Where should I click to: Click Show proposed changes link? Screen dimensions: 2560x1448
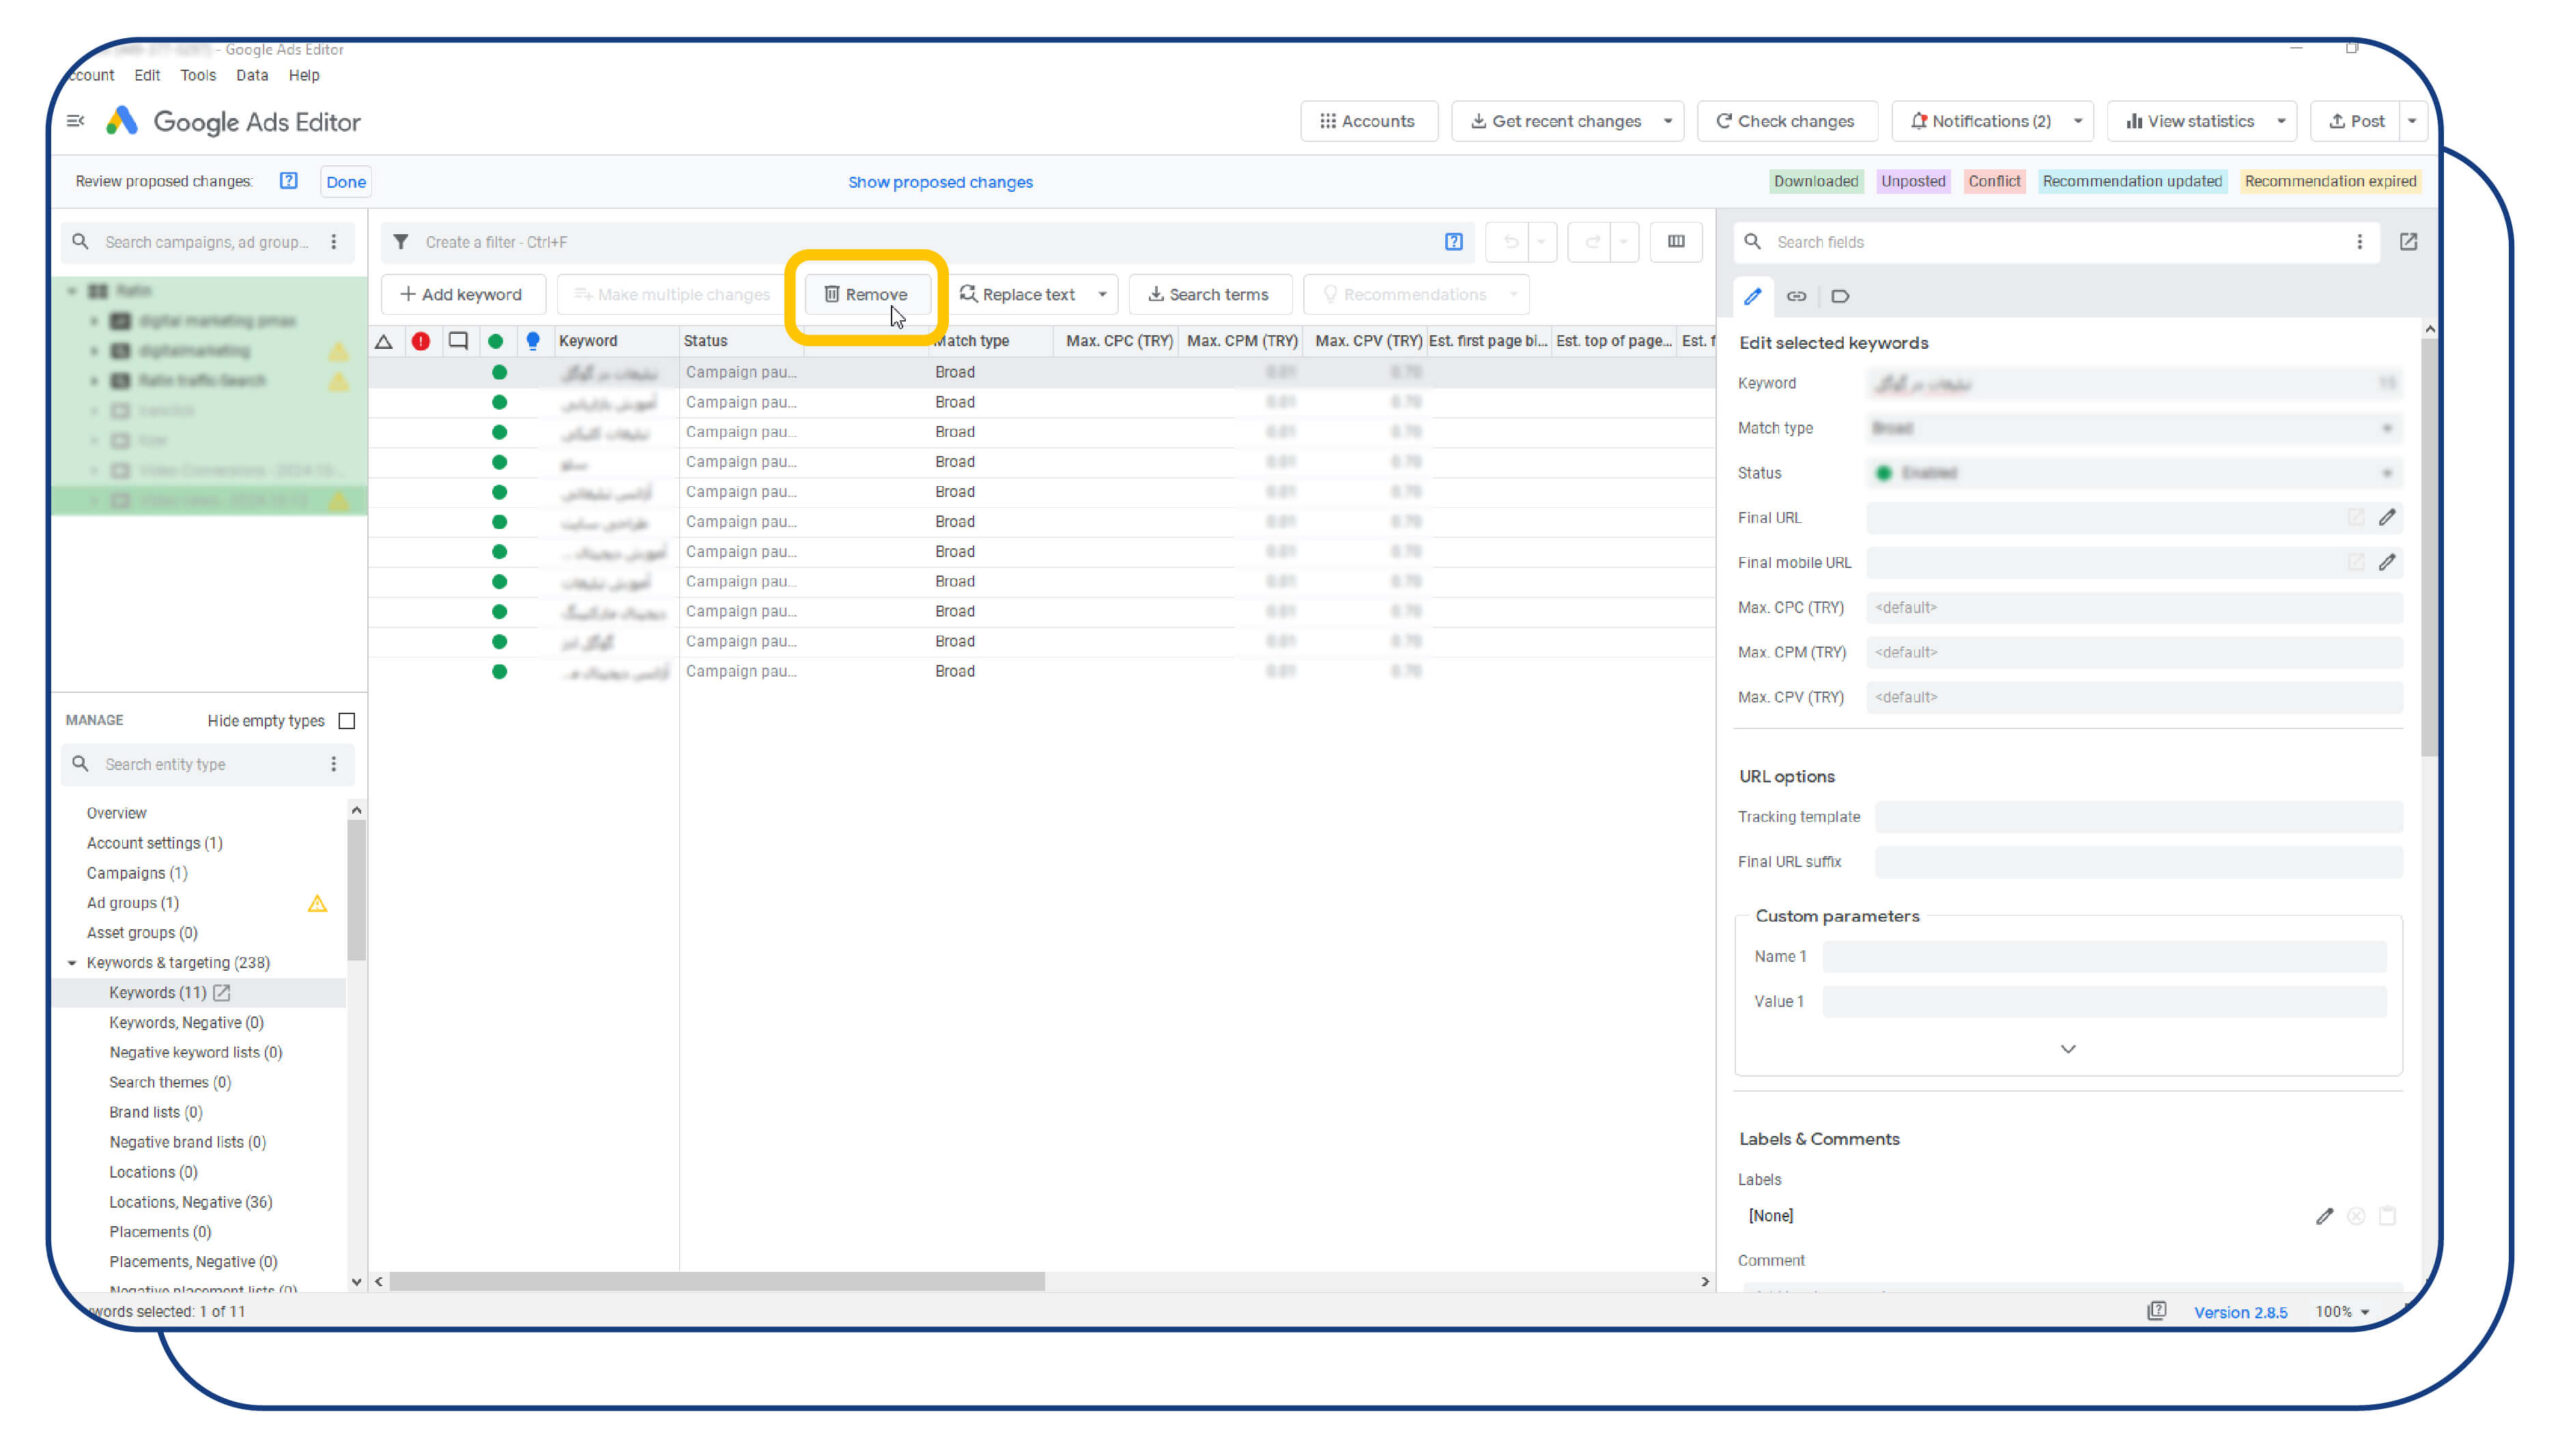[940, 182]
